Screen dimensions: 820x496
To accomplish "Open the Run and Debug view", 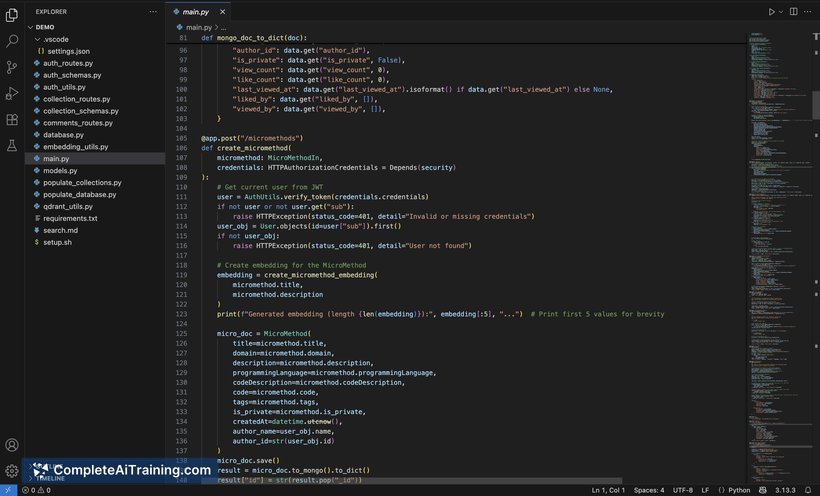I will click(x=12, y=93).
